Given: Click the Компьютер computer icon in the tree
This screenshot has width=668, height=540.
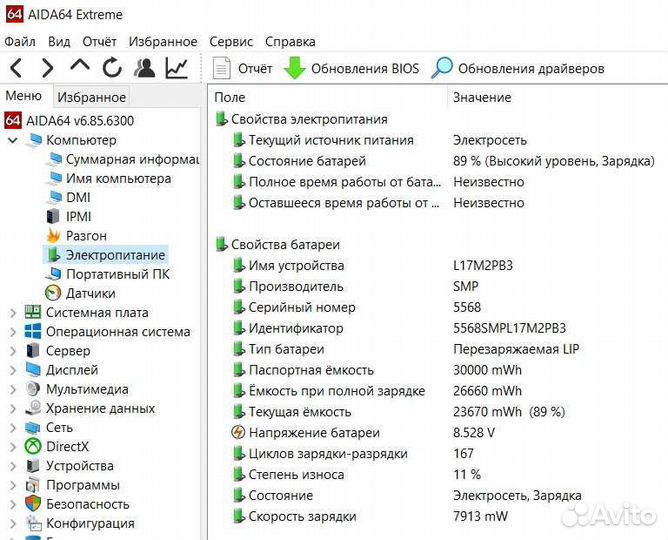Looking at the screenshot, I should [34, 140].
